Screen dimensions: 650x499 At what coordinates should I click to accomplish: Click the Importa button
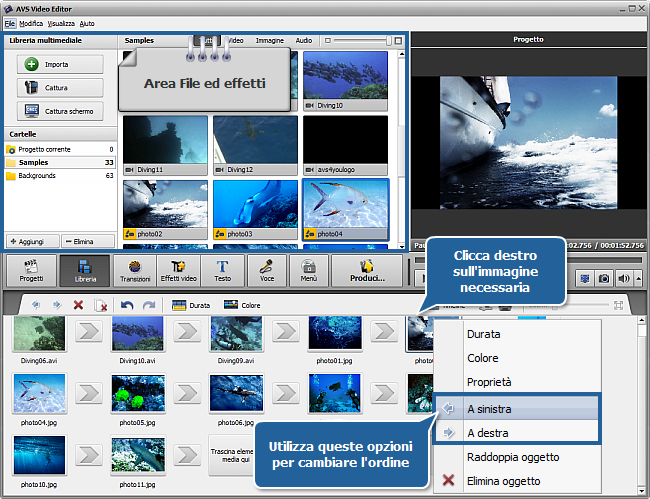point(60,64)
